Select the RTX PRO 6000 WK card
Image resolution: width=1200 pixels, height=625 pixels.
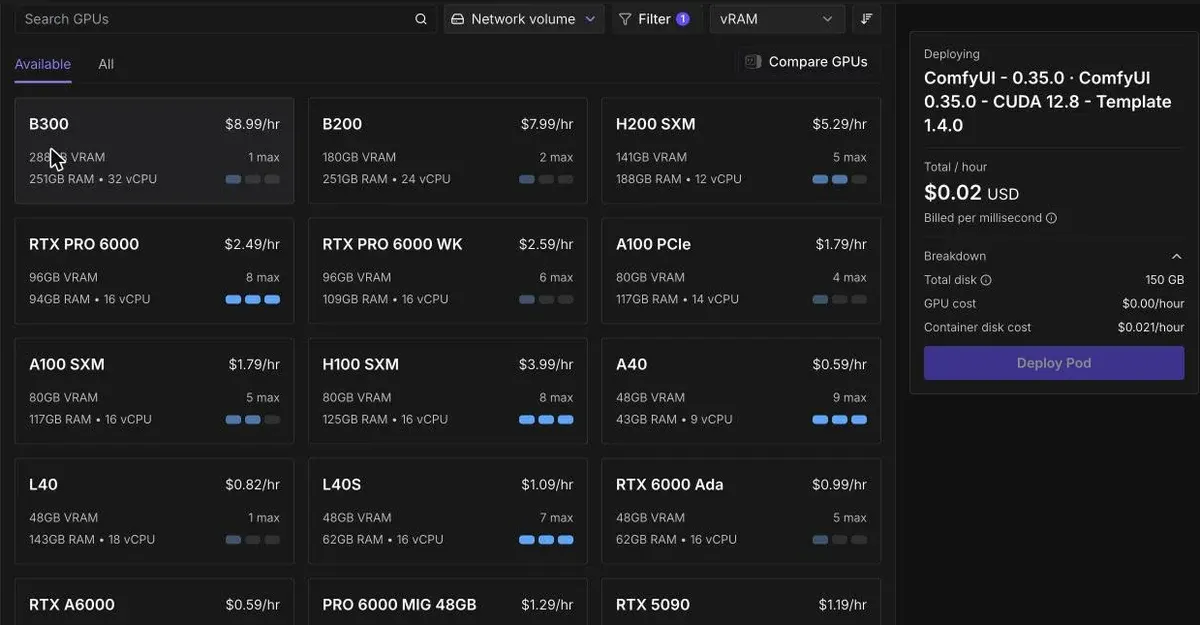[448, 271]
